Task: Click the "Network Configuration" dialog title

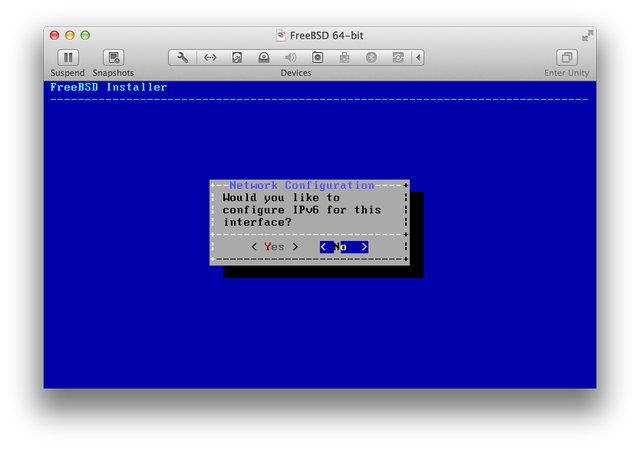Action: pos(302,185)
